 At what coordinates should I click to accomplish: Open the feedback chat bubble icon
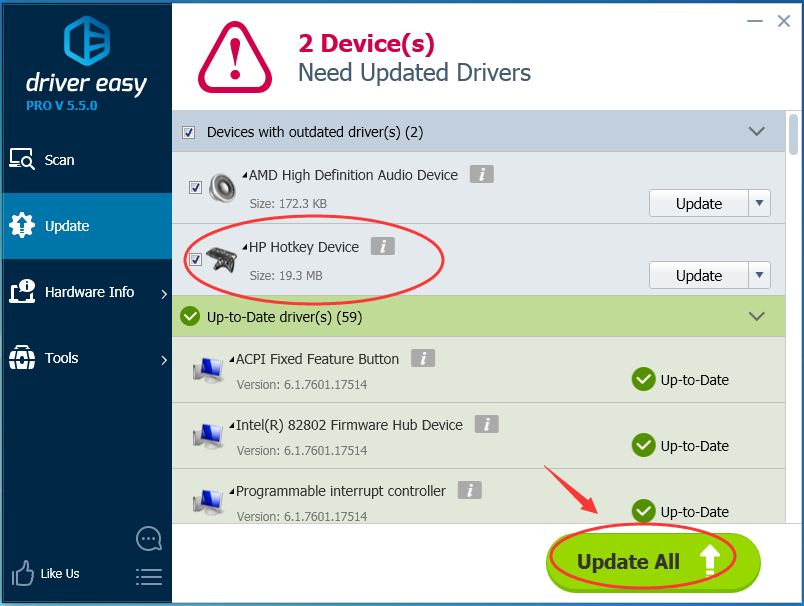point(148,539)
